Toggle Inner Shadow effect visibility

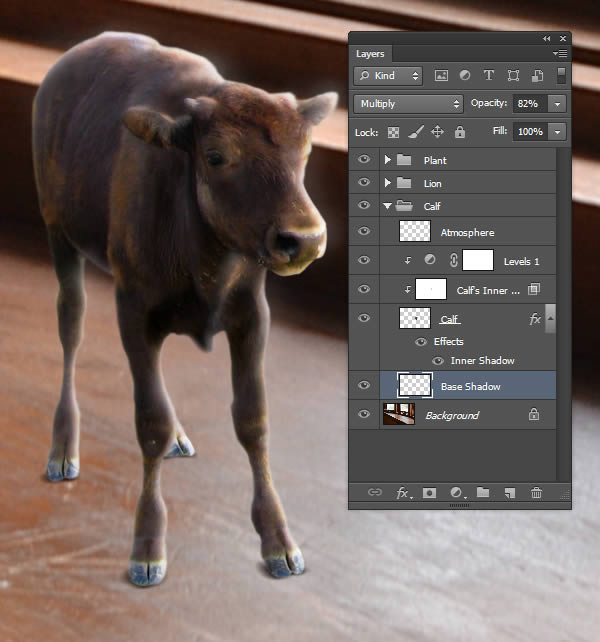pos(438,361)
